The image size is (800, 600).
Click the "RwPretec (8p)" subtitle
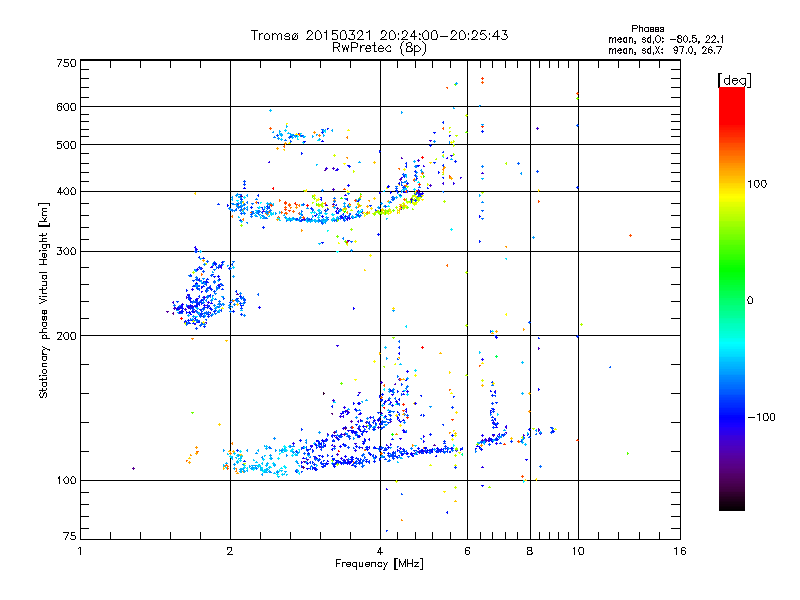(x=379, y=48)
